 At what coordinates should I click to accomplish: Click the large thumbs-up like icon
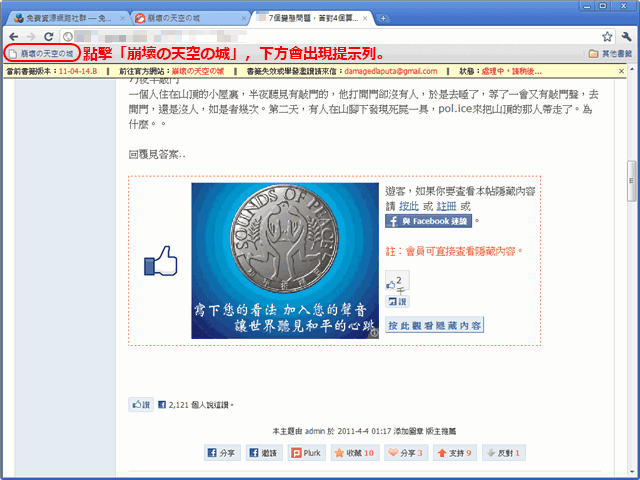pos(160,260)
